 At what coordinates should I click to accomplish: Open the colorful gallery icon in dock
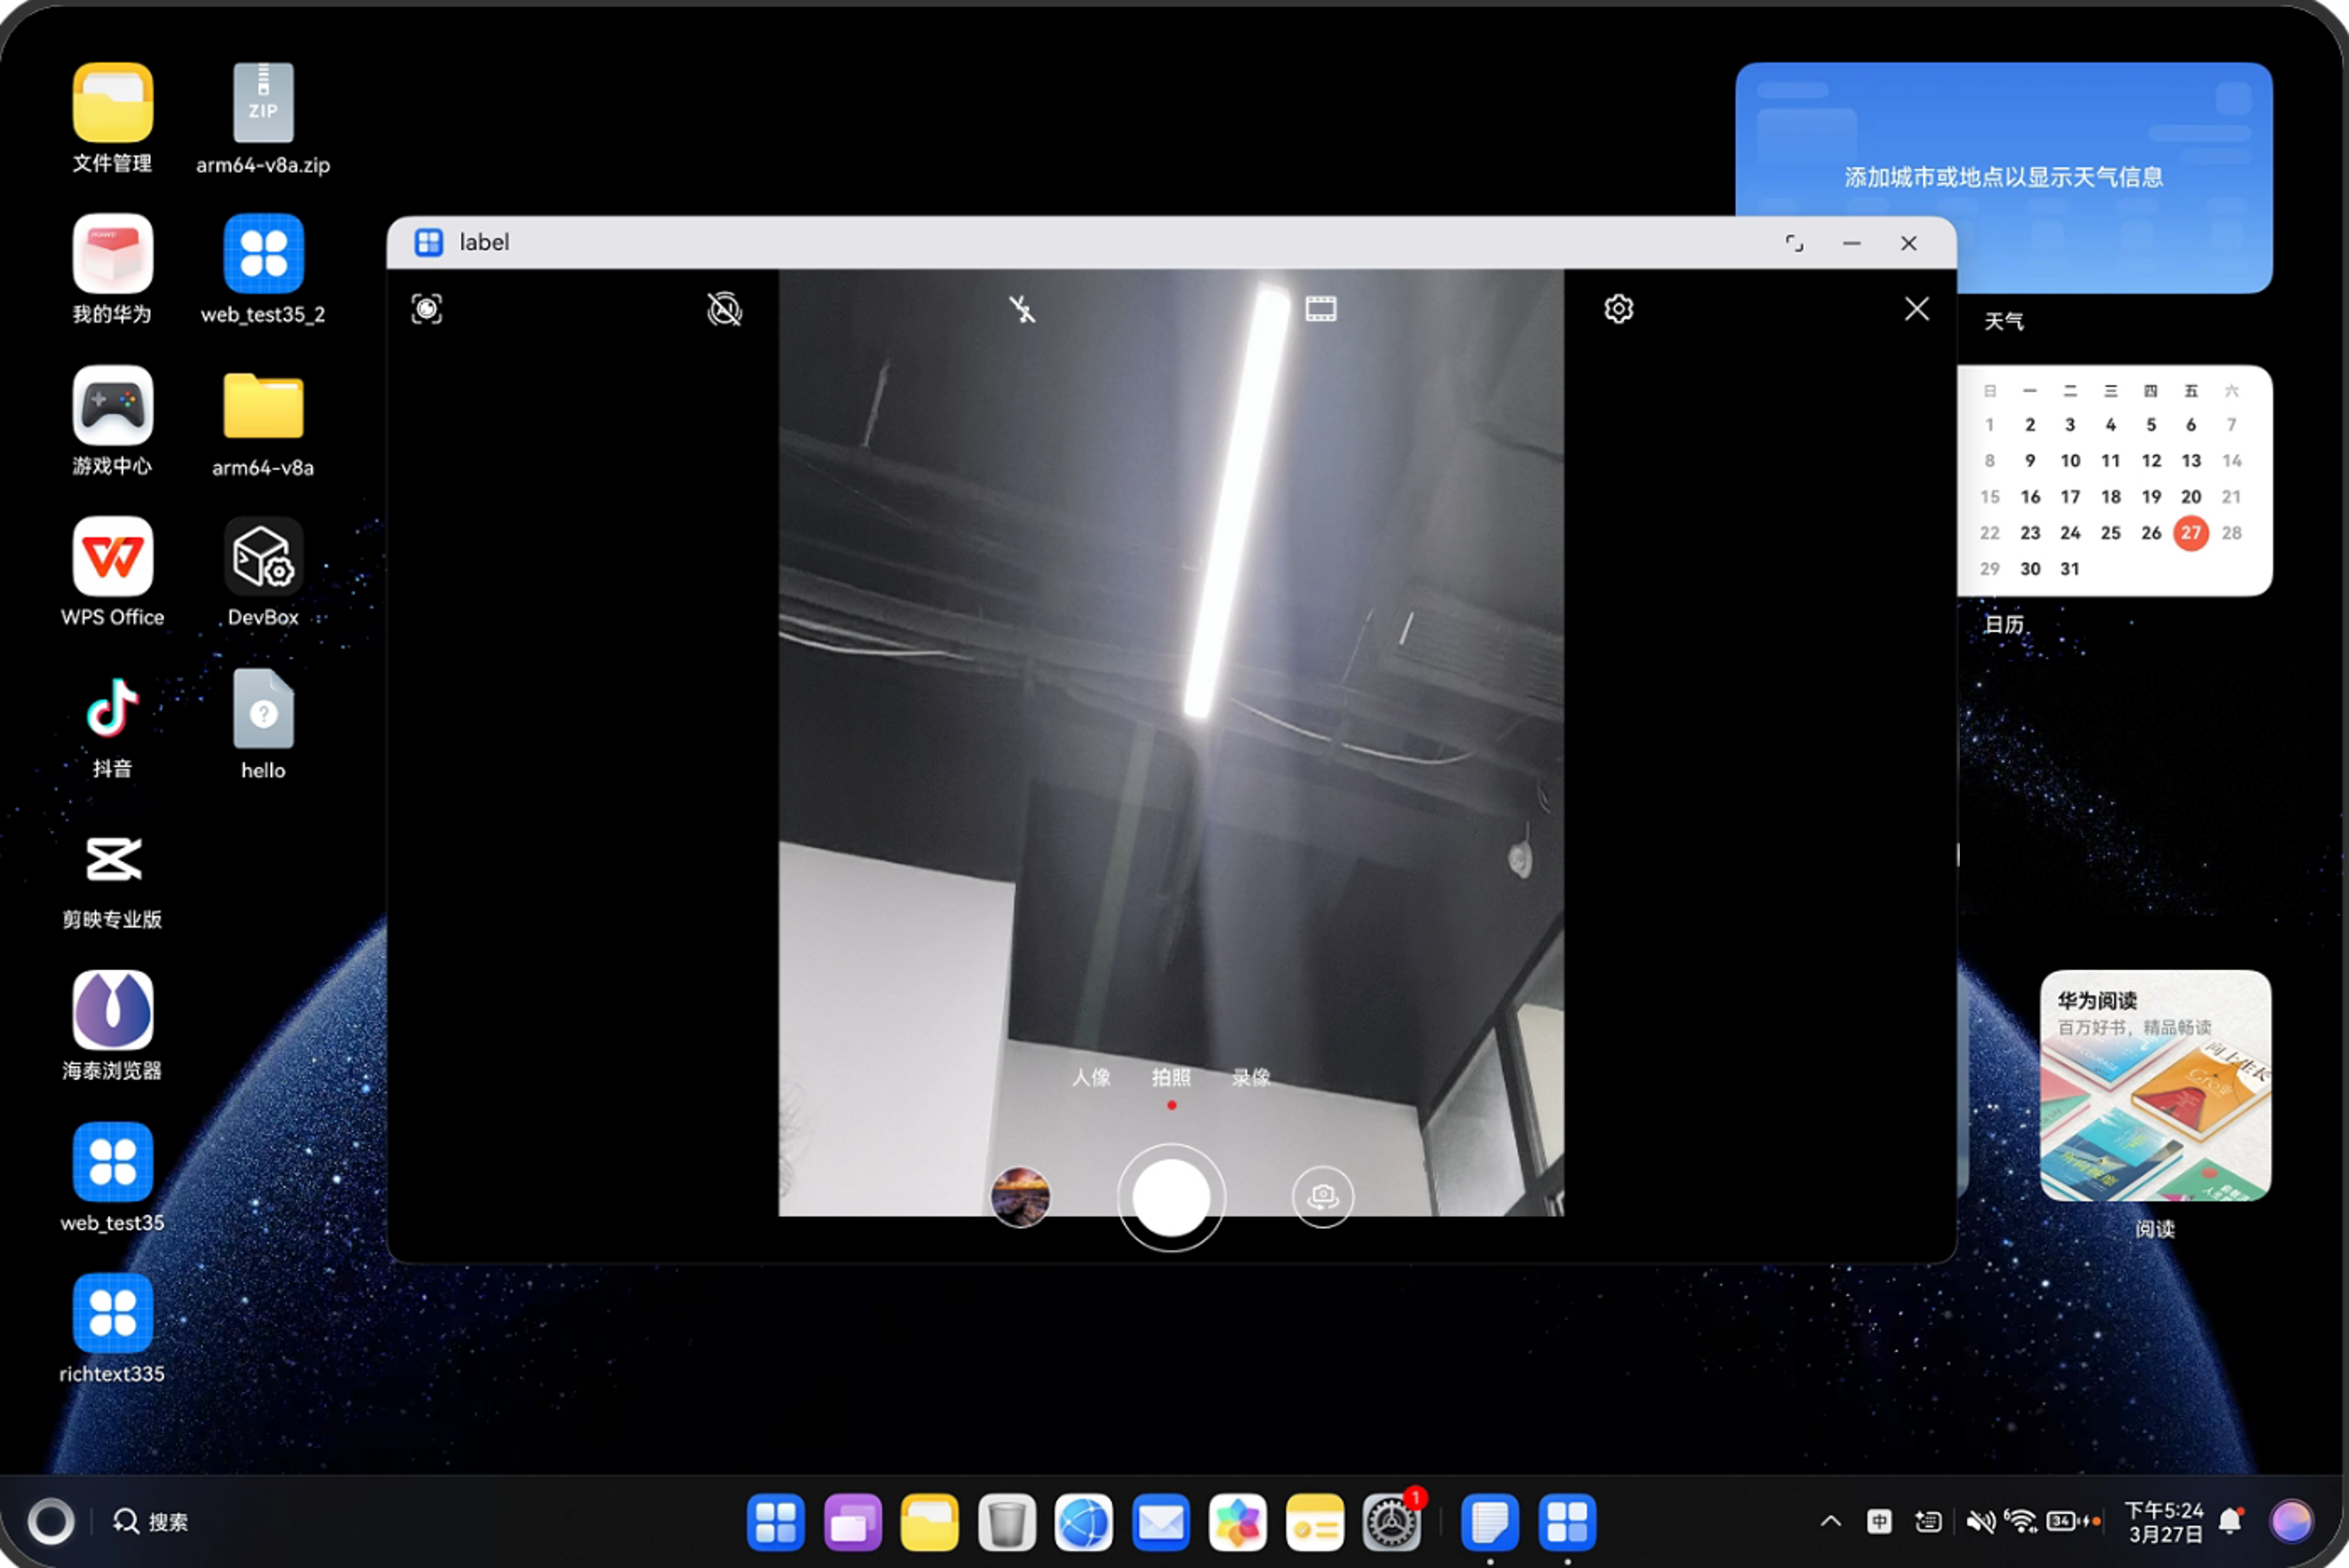pyautogui.click(x=1237, y=1522)
